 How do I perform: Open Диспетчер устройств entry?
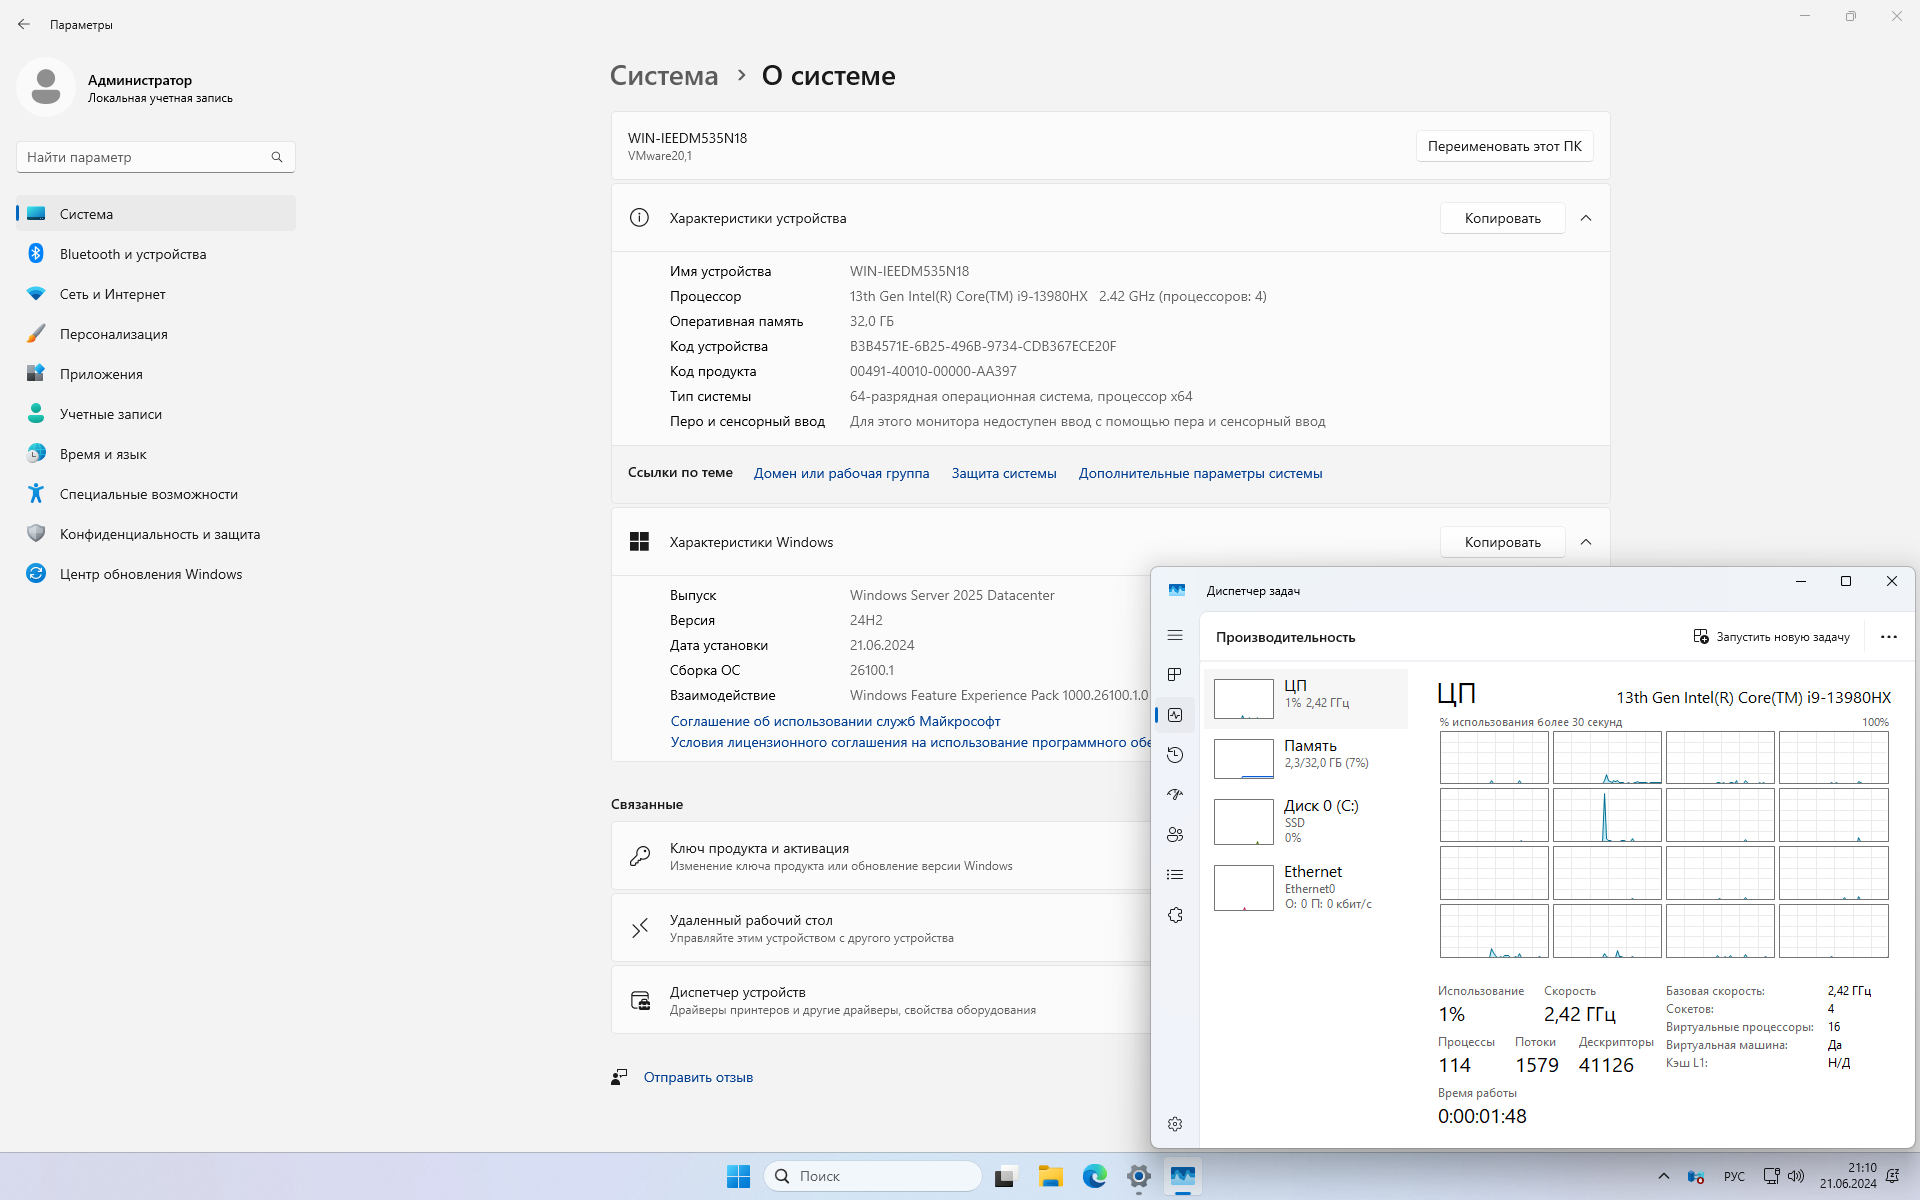881,1000
